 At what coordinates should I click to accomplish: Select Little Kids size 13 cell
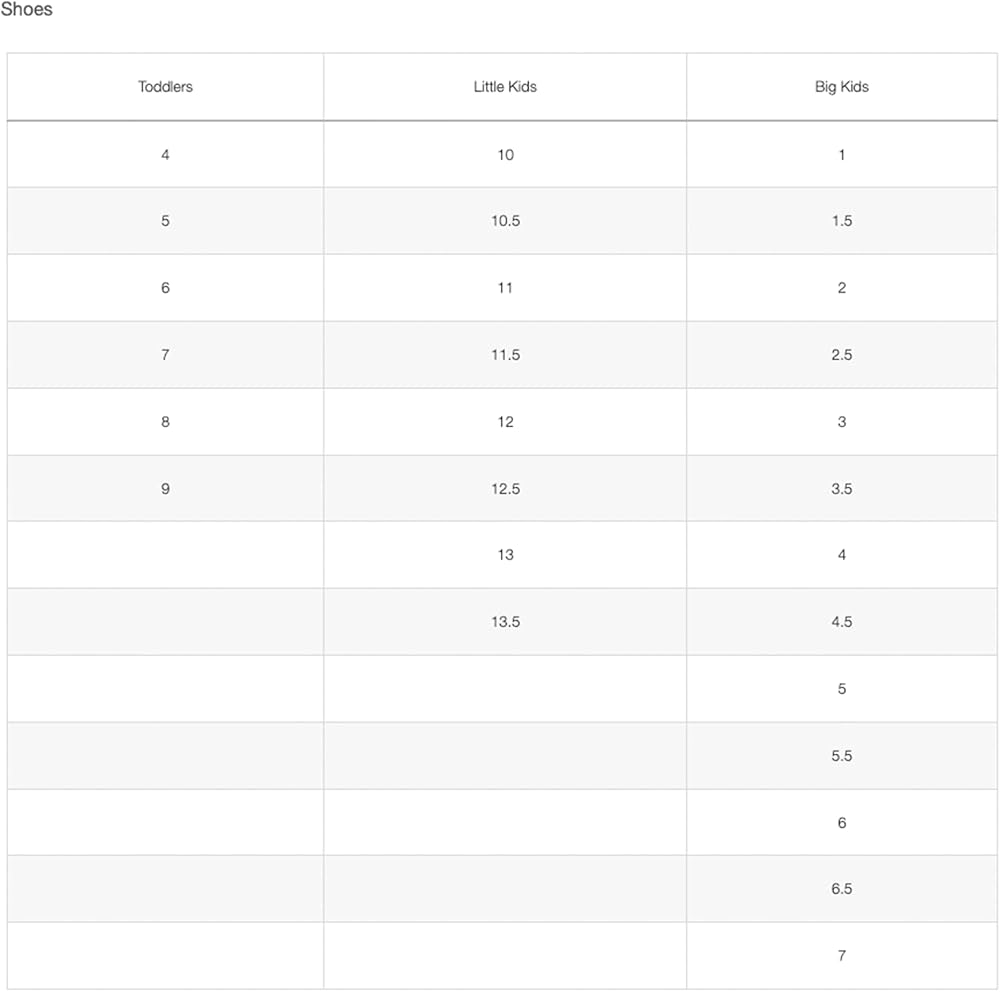point(505,555)
